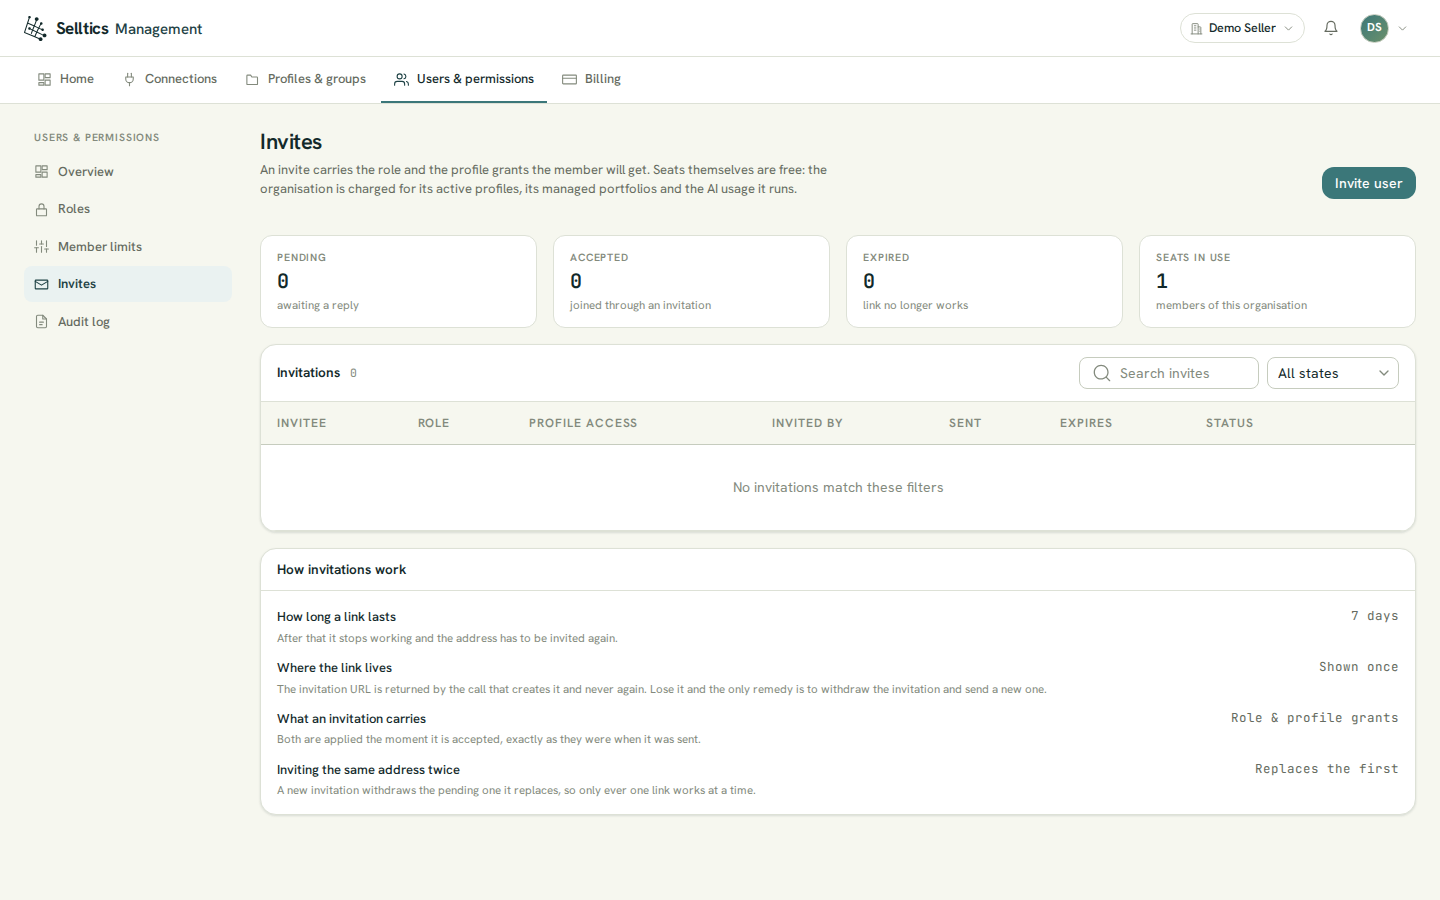Screen dimensions: 1440x900
Task: Open the Profiles & groups tab
Action: coord(306,79)
